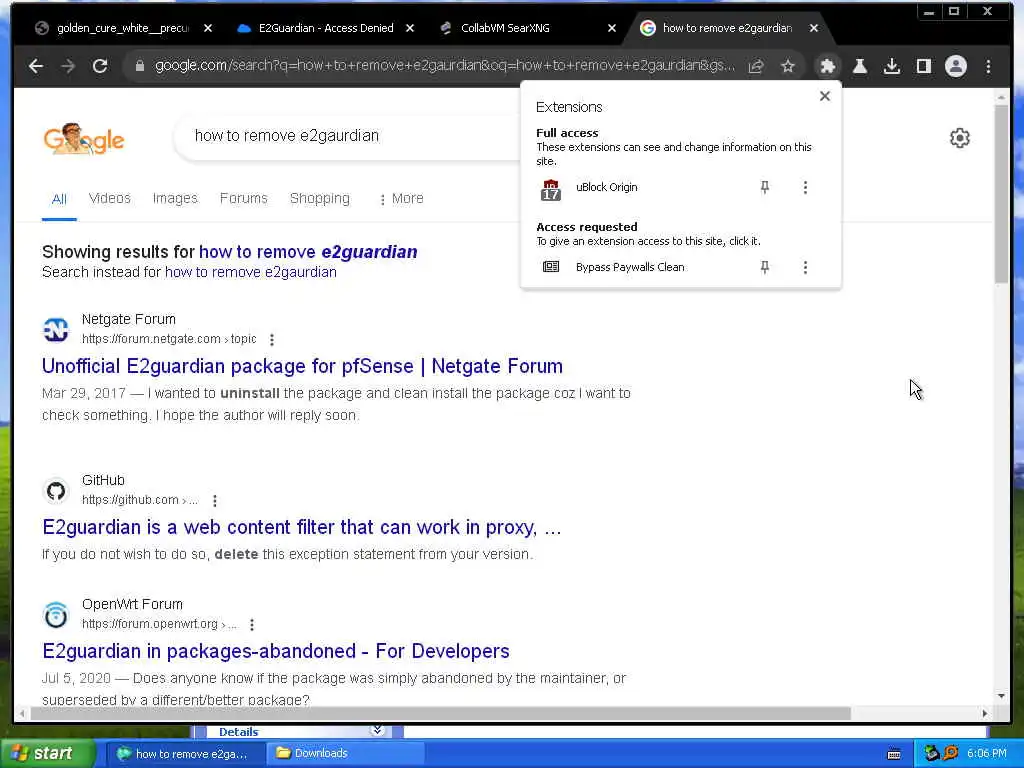The height and width of the screenshot is (768, 1024).
Task: Click the vertical scrollbar thumb
Action: [x=1001, y=193]
